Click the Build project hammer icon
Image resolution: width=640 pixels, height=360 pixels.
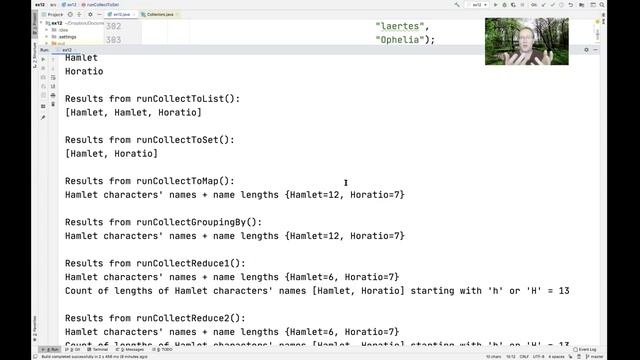point(457,5)
